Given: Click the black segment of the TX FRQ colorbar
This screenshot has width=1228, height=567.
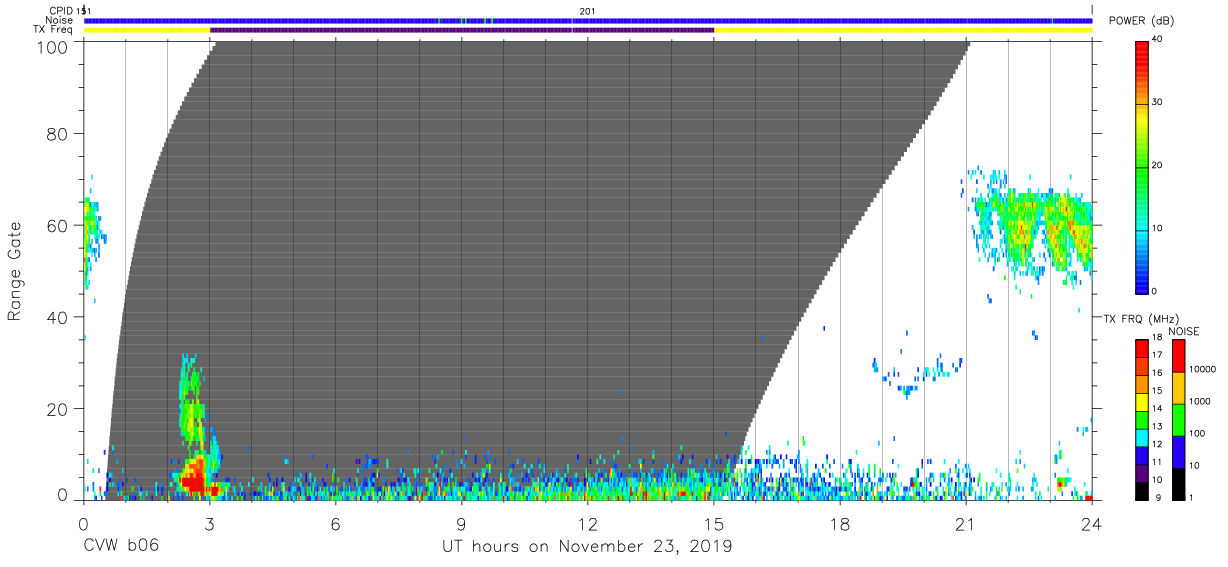Looking at the screenshot, I should [1141, 490].
